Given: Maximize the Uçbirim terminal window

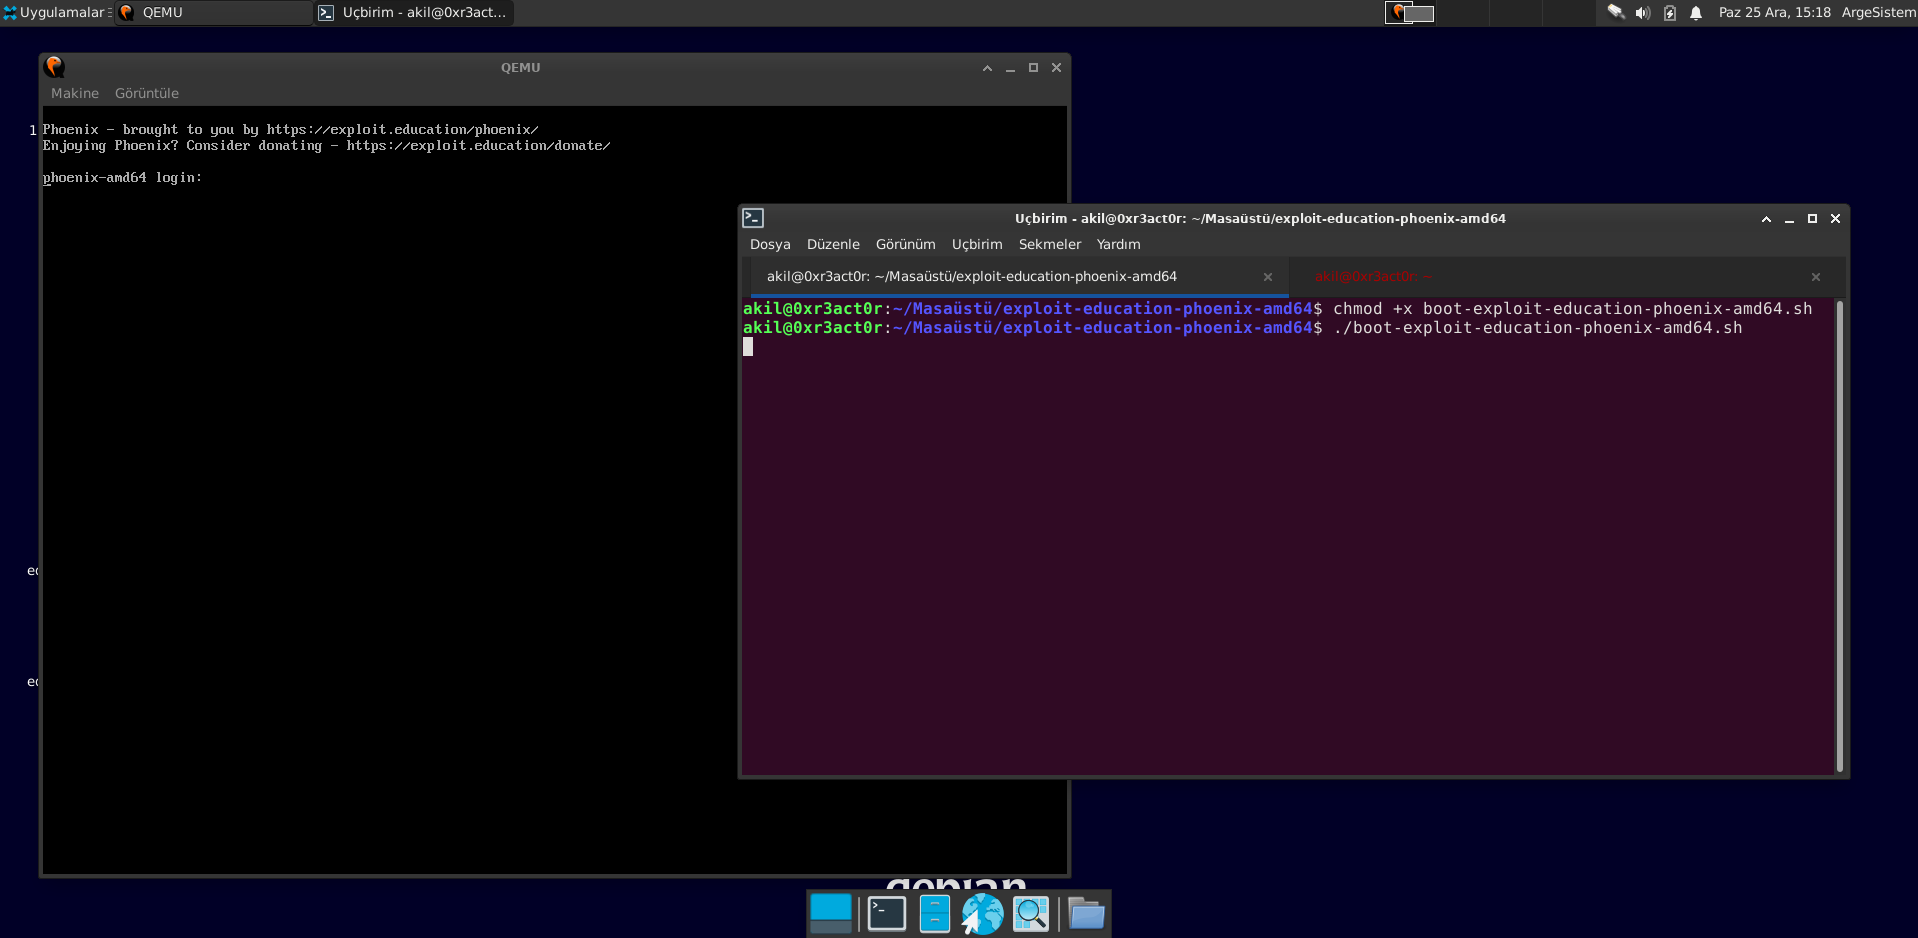Looking at the screenshot, I should point(1812,219).
